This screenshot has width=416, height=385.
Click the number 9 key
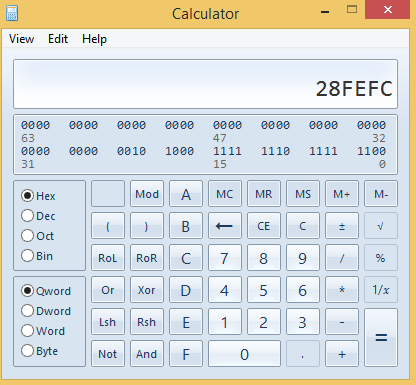click(303, 258)
